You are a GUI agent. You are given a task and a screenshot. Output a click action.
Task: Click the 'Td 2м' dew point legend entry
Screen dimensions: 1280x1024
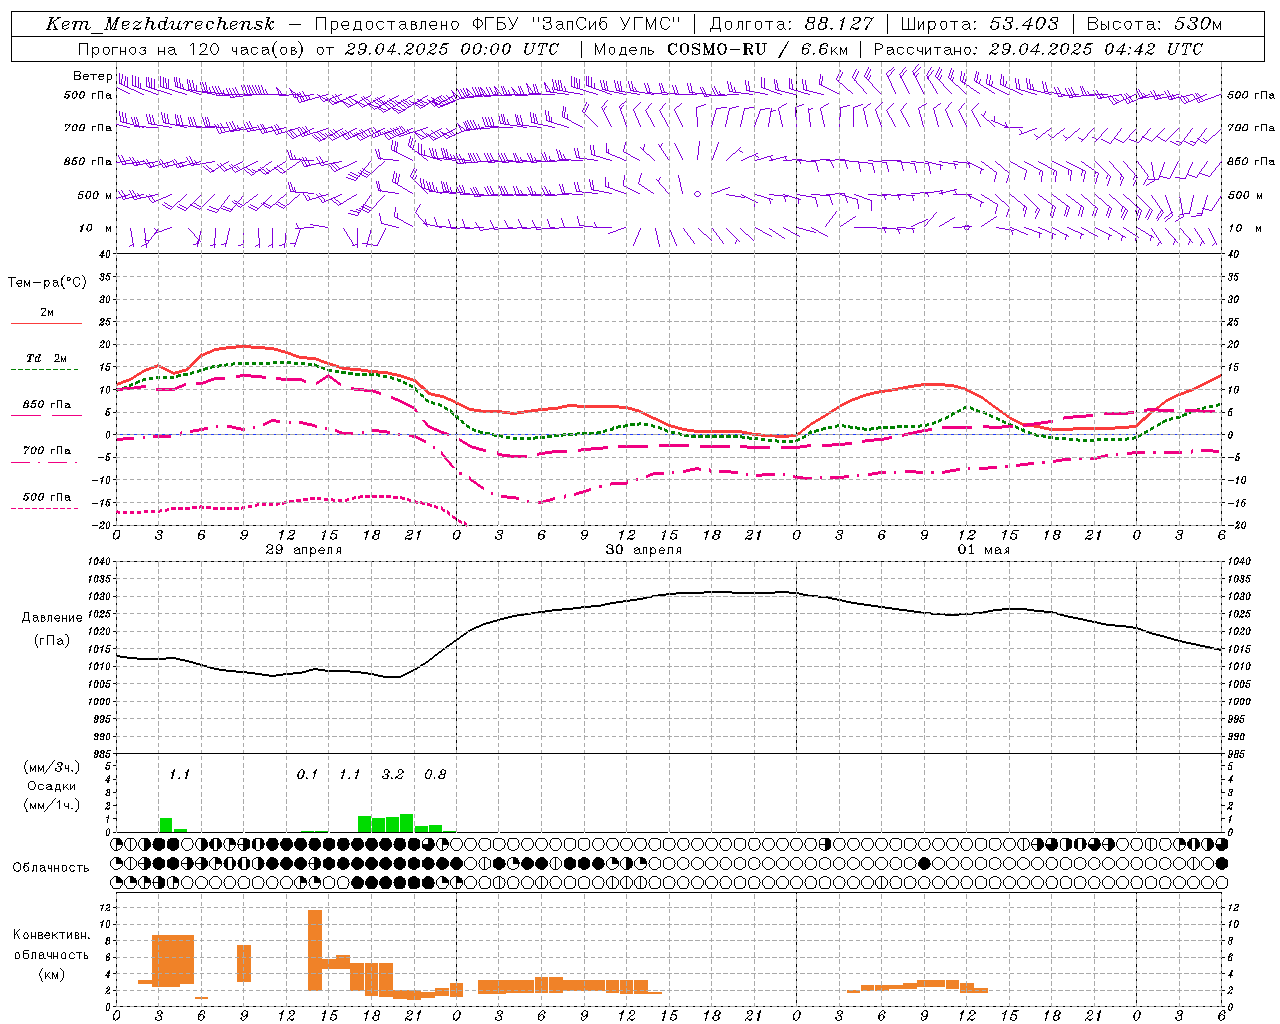(47, 358)
